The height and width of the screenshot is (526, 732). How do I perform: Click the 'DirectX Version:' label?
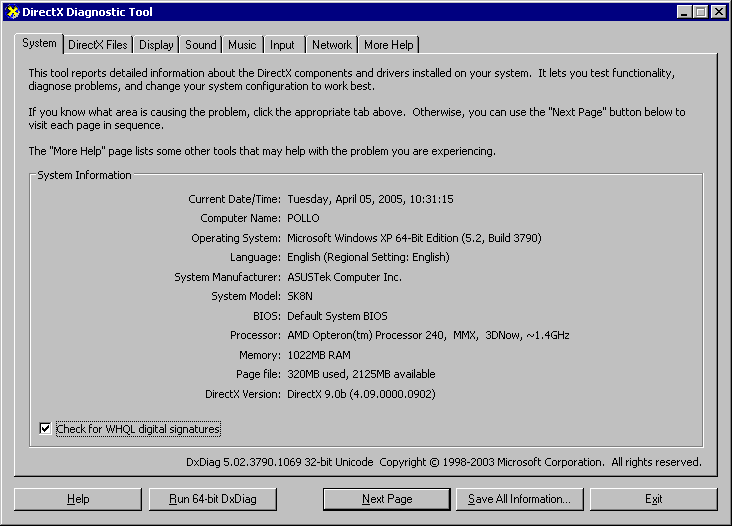point(243,394)
